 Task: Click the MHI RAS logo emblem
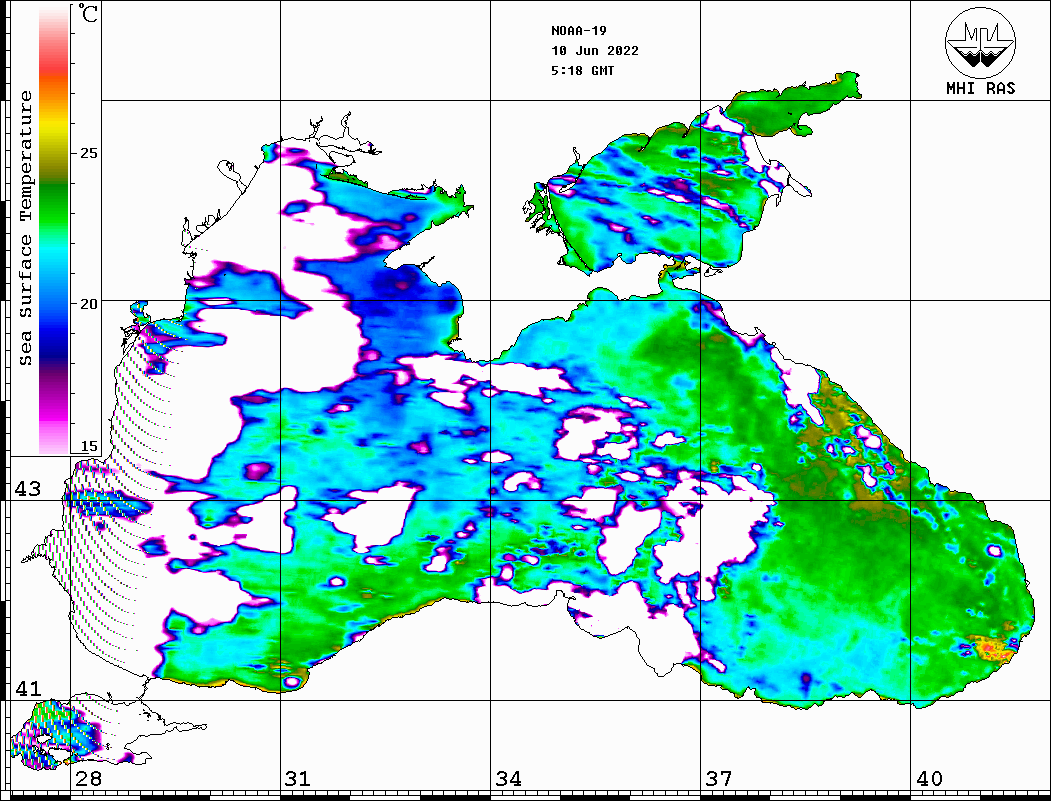[980, 42]
